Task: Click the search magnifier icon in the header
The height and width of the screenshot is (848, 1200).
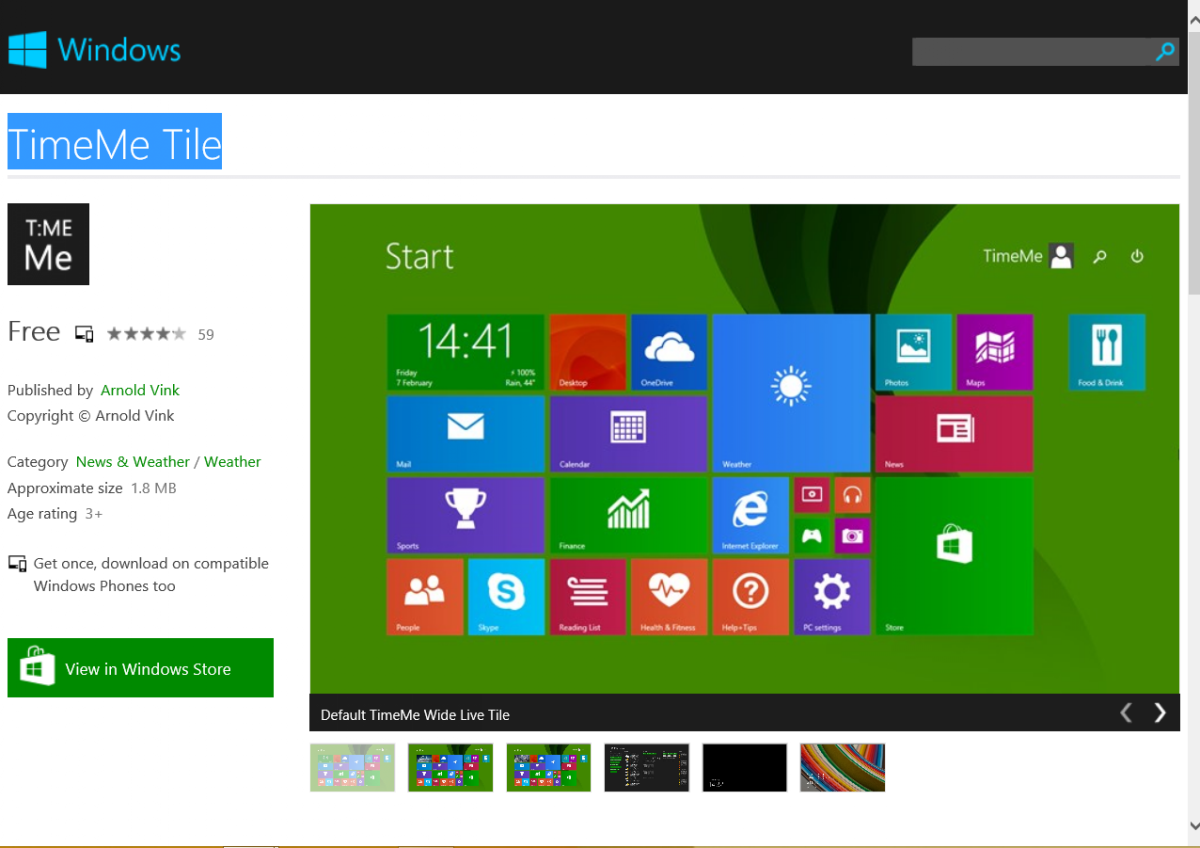Action: pyautogui.click(x=1165, y=52)
